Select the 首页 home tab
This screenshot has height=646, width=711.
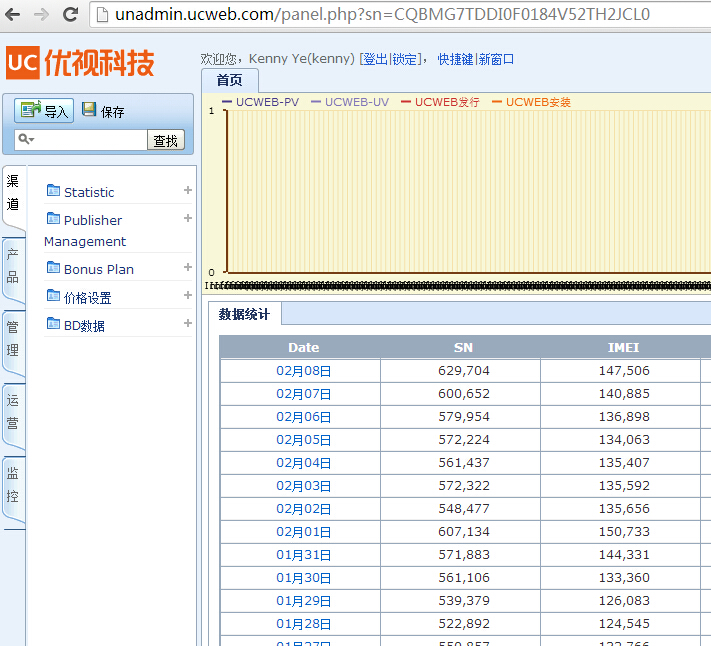pos(229,80)
